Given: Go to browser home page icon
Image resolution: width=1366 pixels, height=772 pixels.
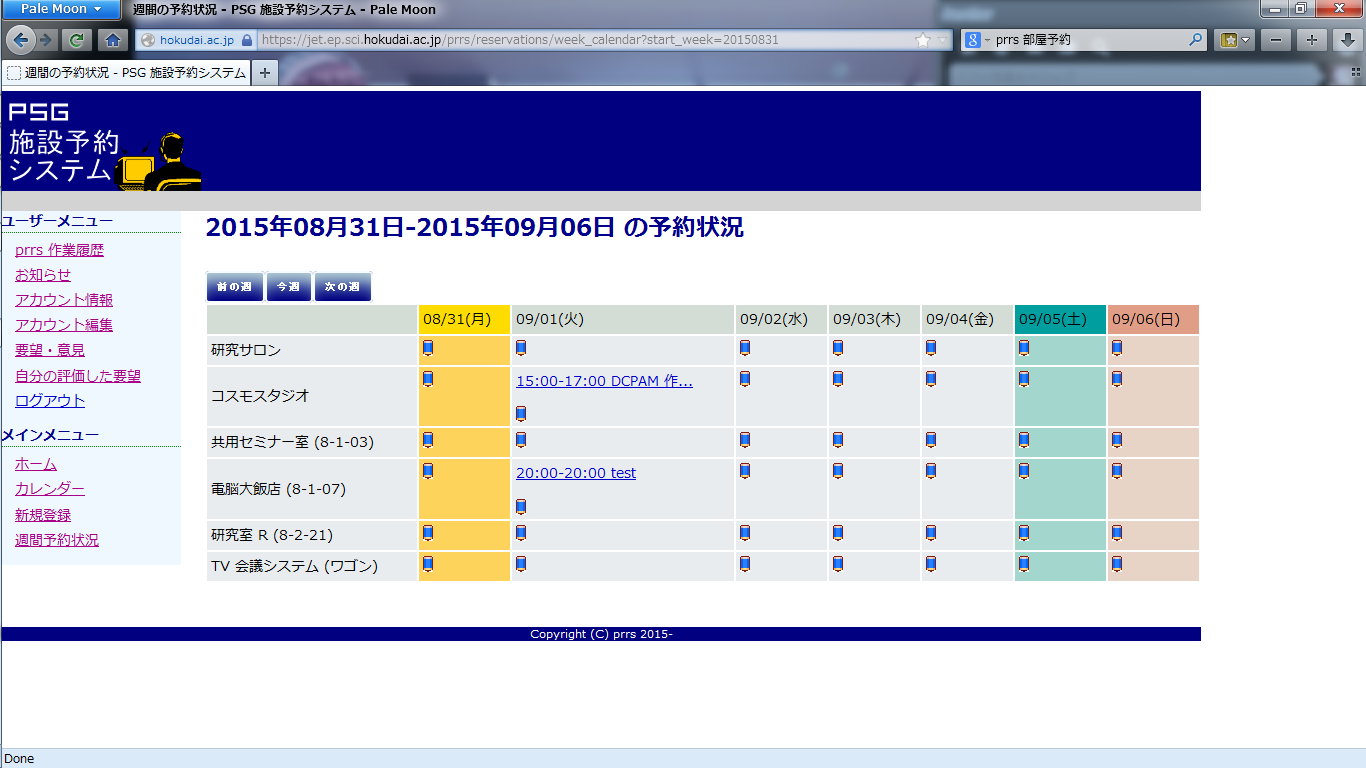Looking at the screenshot, I should tap(113, 40).
